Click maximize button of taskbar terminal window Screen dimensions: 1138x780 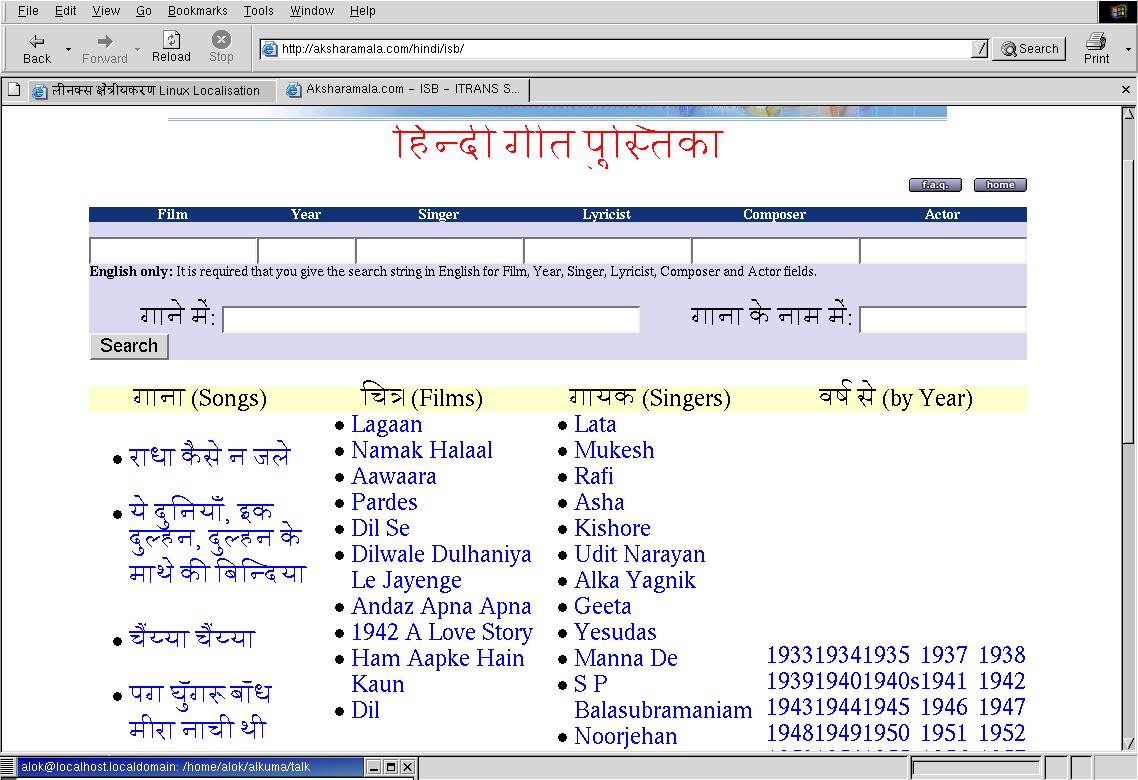[x=391, y=767]
